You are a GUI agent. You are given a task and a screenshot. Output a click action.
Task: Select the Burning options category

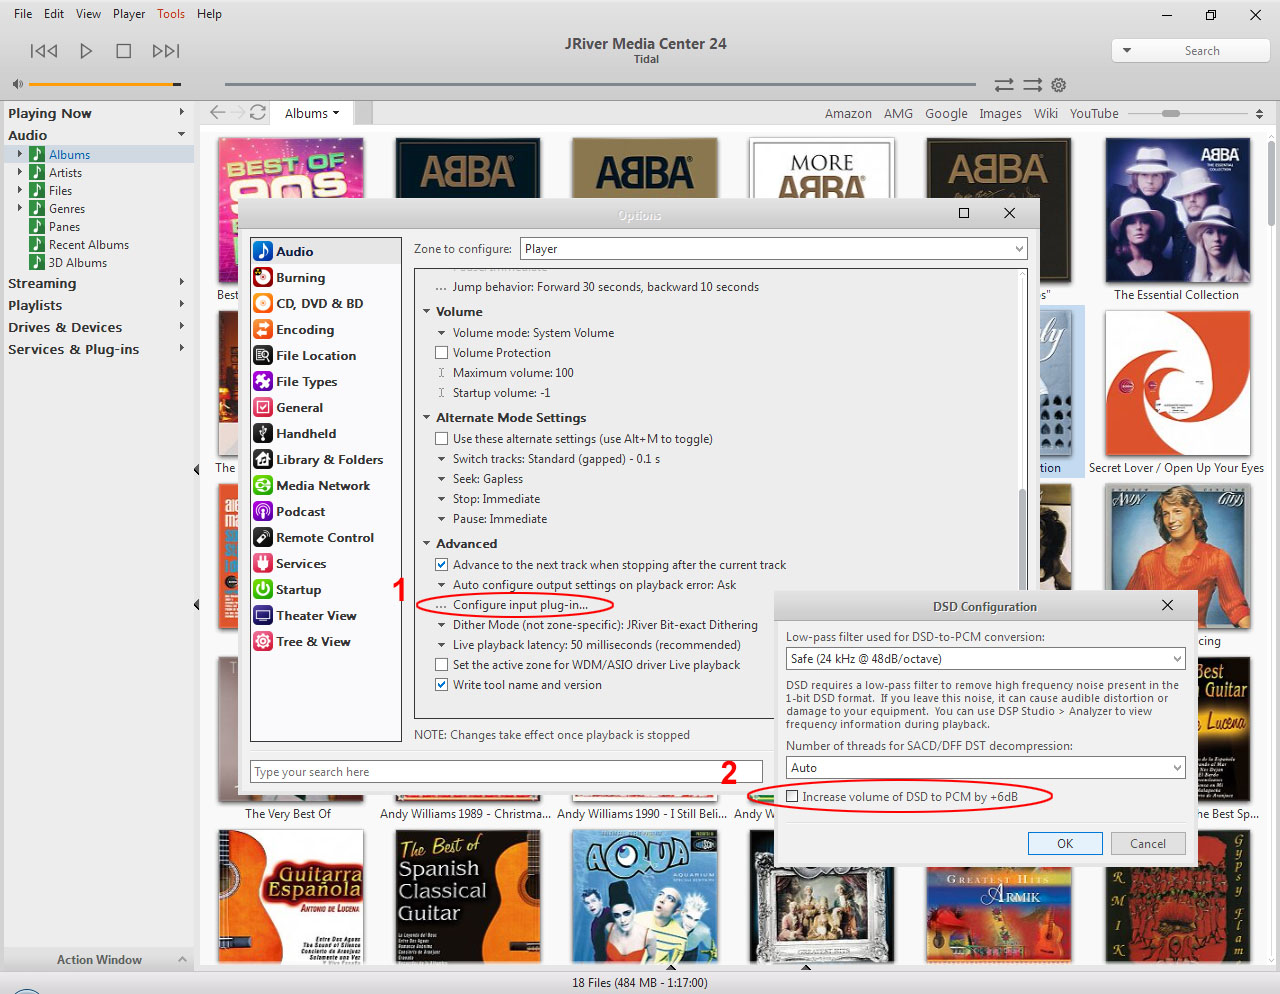(300, 277)
